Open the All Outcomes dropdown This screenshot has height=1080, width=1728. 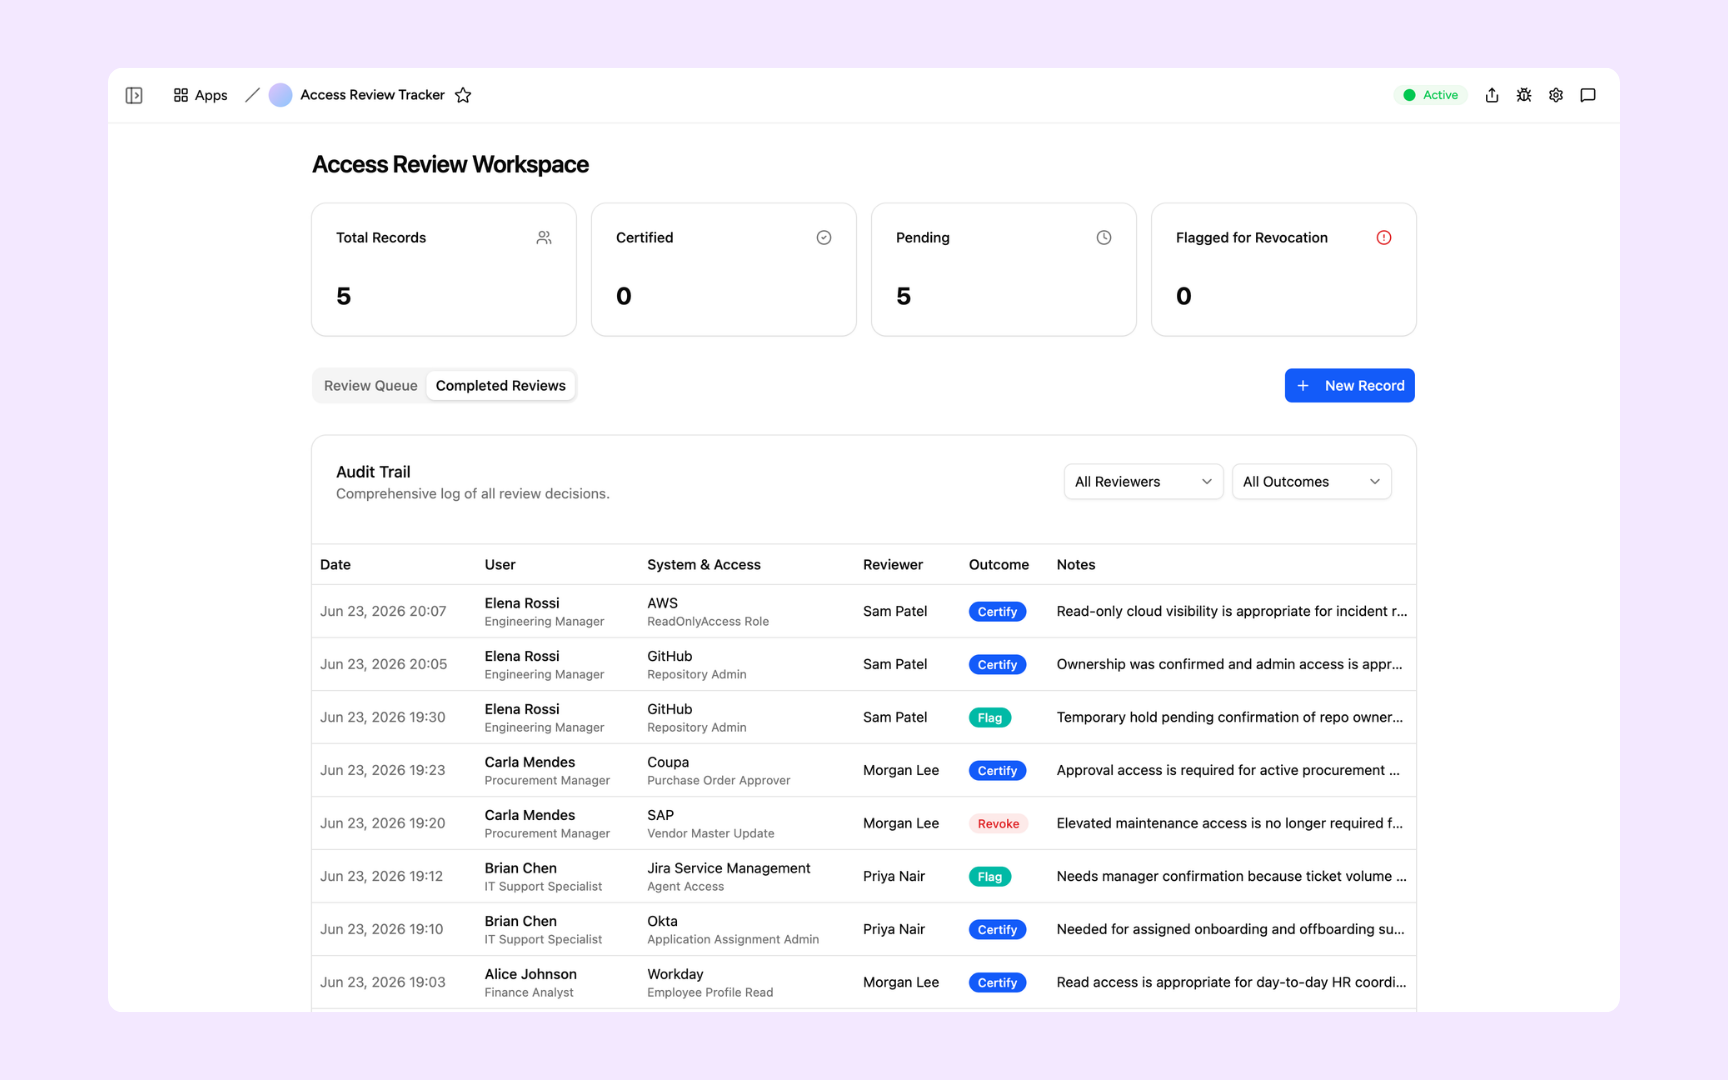coord(1311,482)
